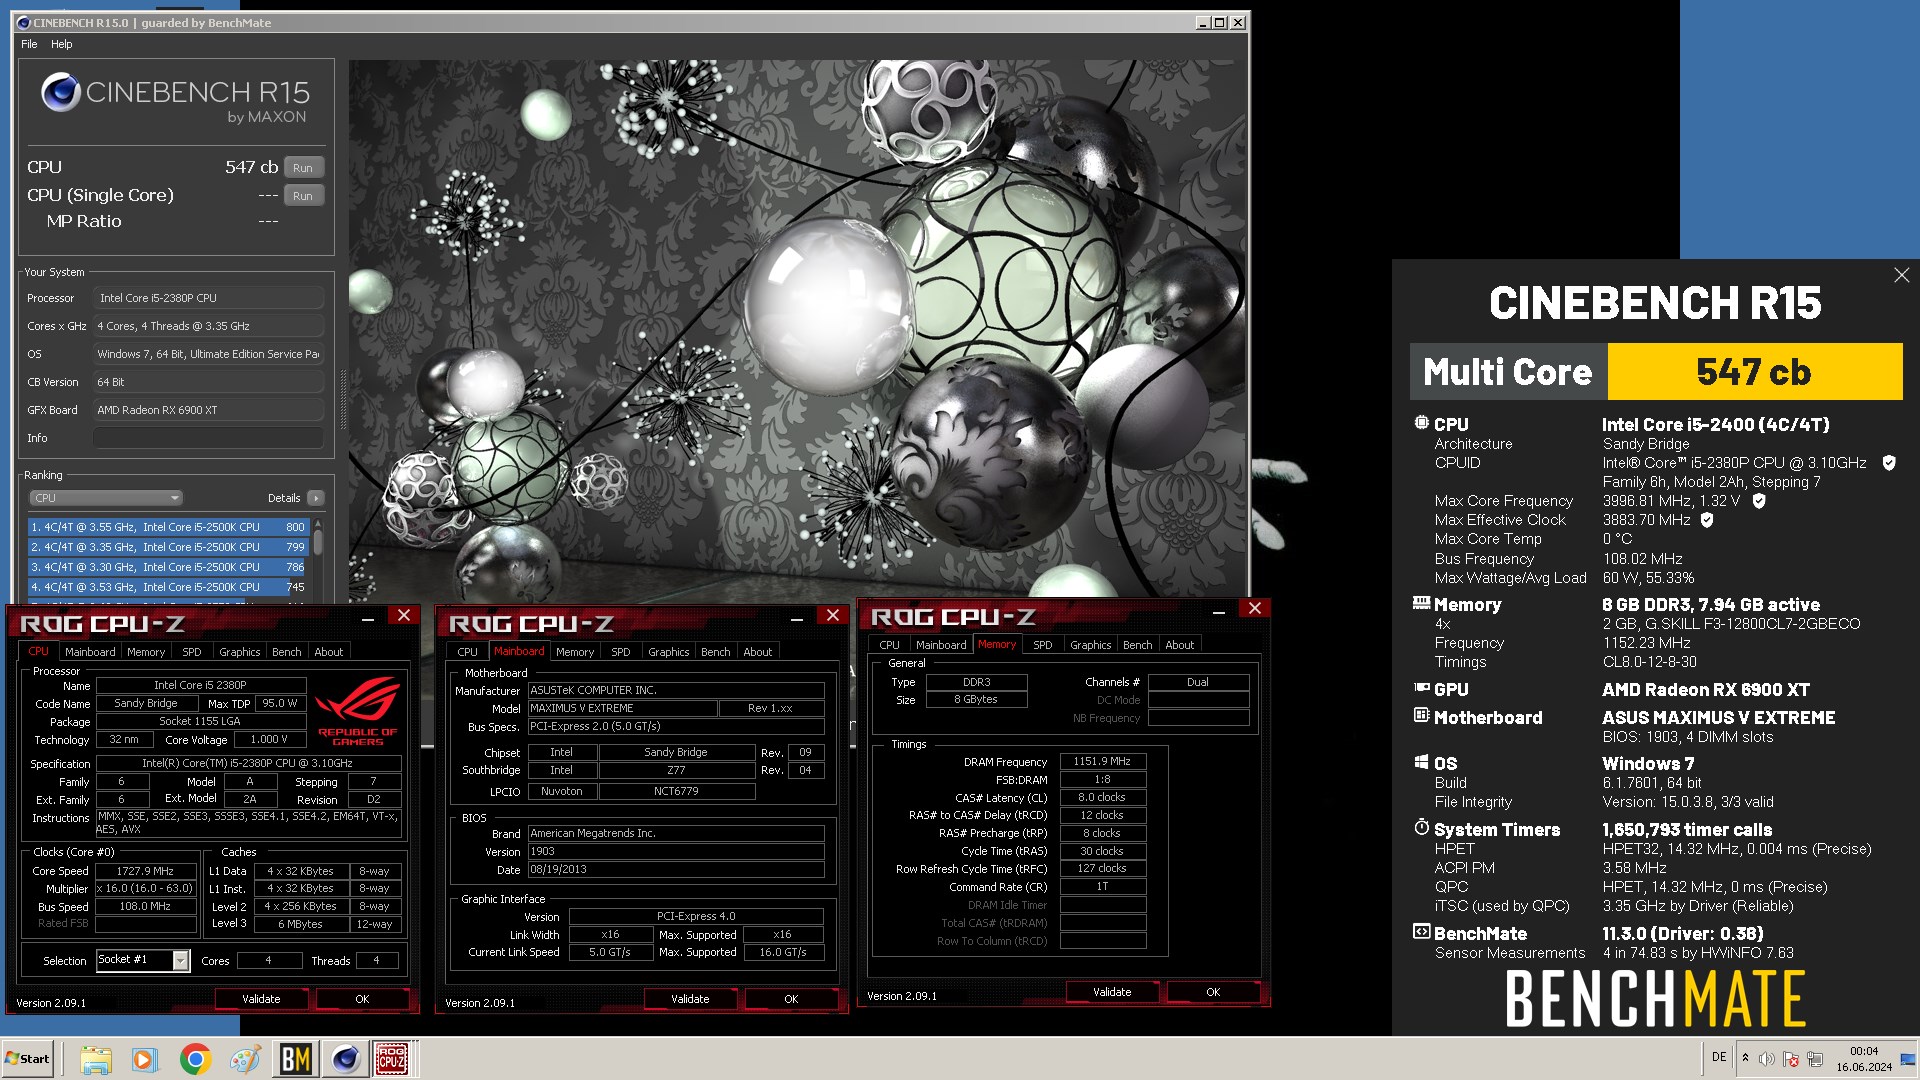Click the GFX Board value AMD Radeon RX 6900 XT
Viewport: 1920px width, 1080px height.
coord(208,410)
